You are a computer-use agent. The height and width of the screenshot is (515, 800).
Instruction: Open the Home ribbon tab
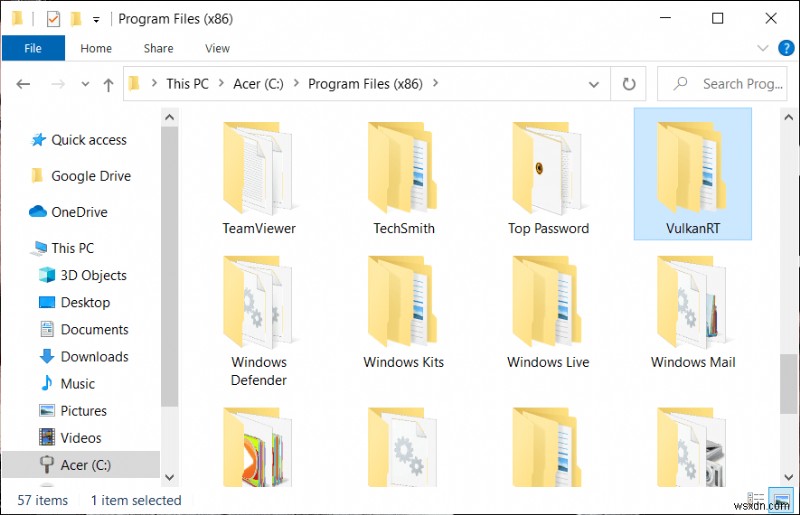pyautogui.click(x=96, y=48)
